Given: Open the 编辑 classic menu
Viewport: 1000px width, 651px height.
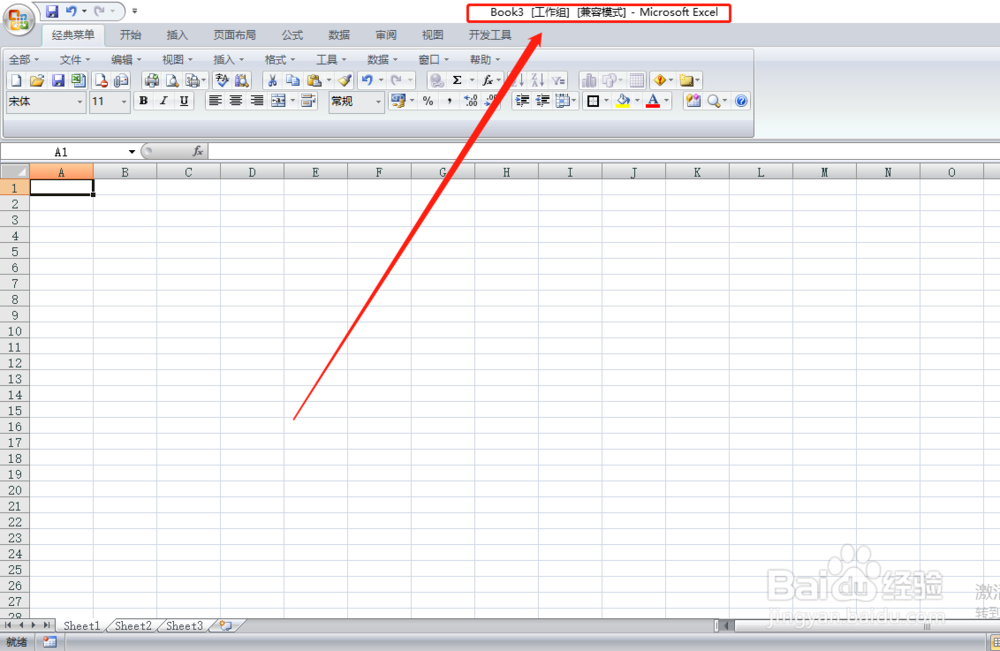Looking at the screenshot, I should (126, 60).
